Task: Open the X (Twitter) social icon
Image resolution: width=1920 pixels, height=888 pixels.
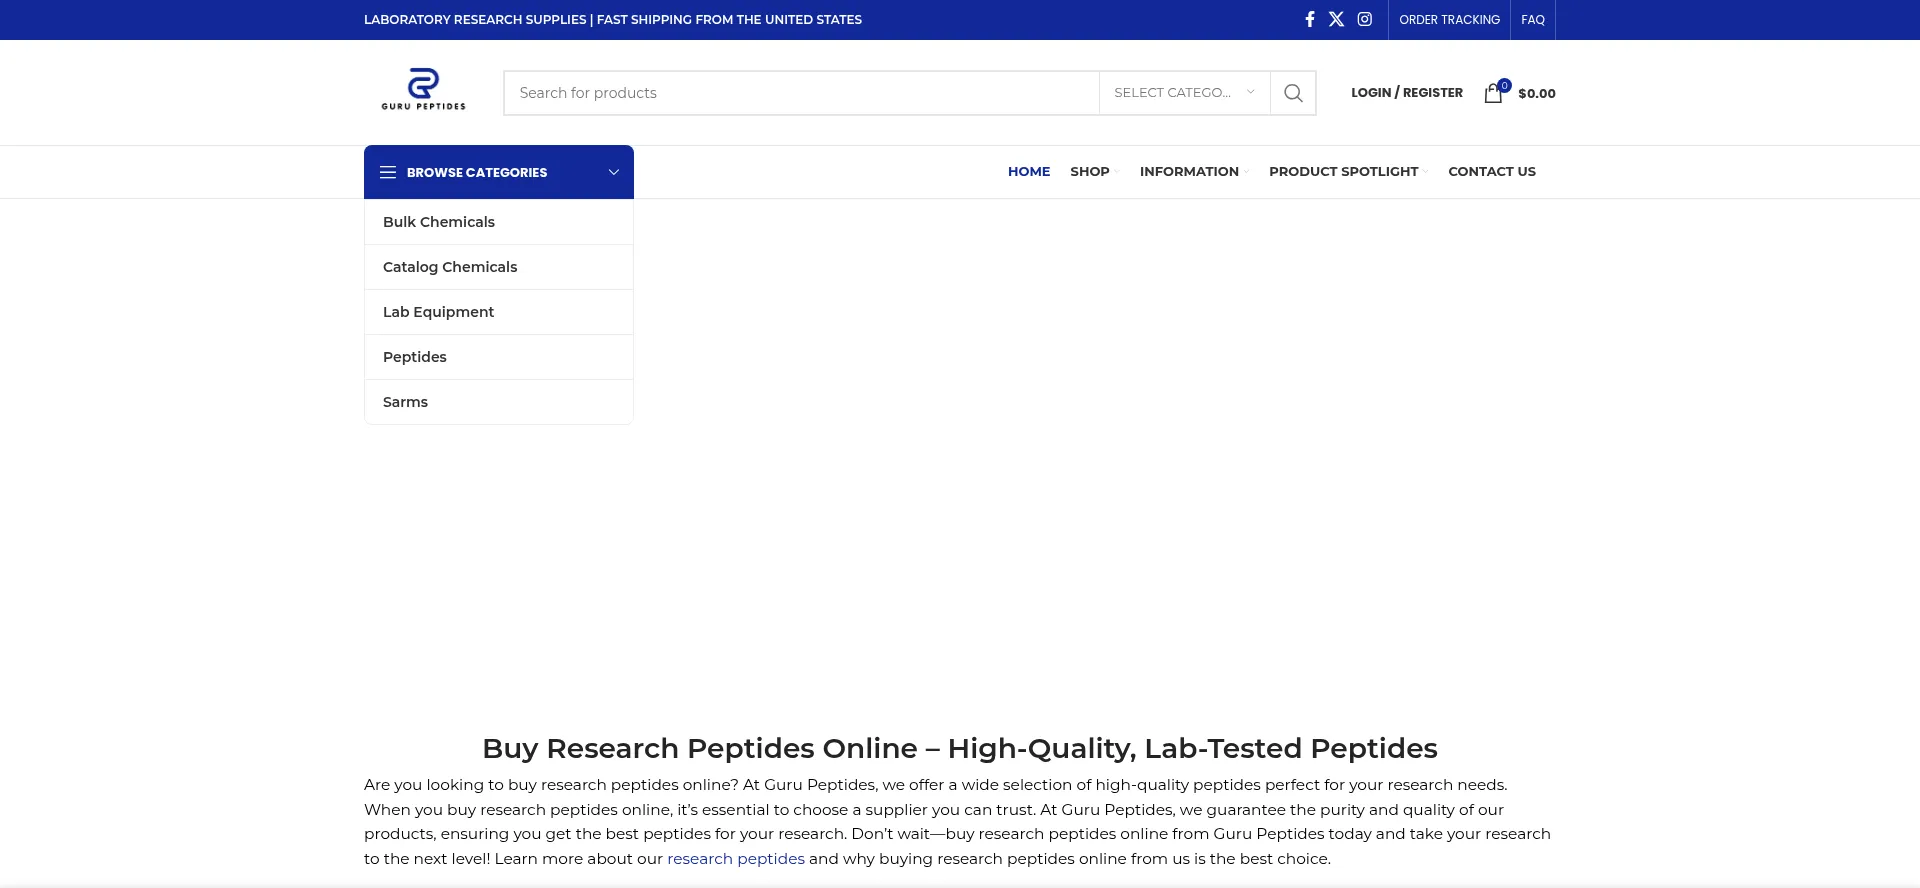Action: click(x=1336, y=19)
